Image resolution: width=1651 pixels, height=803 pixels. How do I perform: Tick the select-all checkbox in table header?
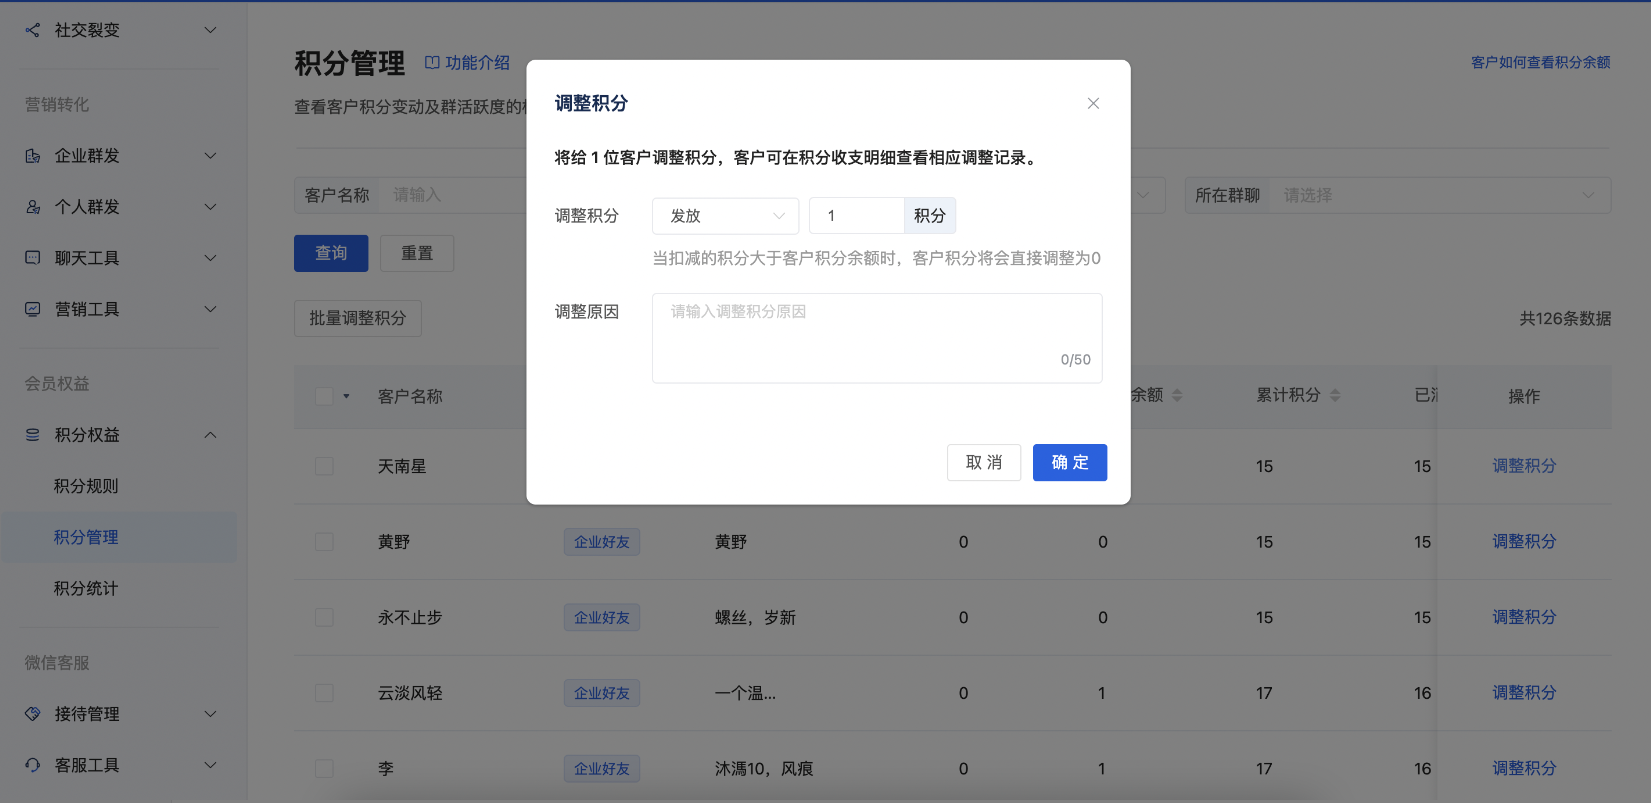pyautogui.click(x=324, y=396)
